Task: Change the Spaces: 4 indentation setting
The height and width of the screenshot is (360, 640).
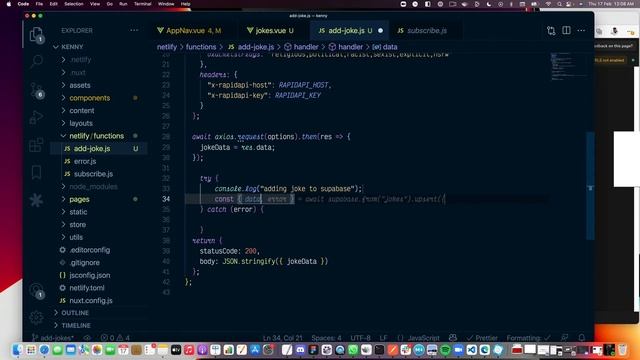Action: 326,338
